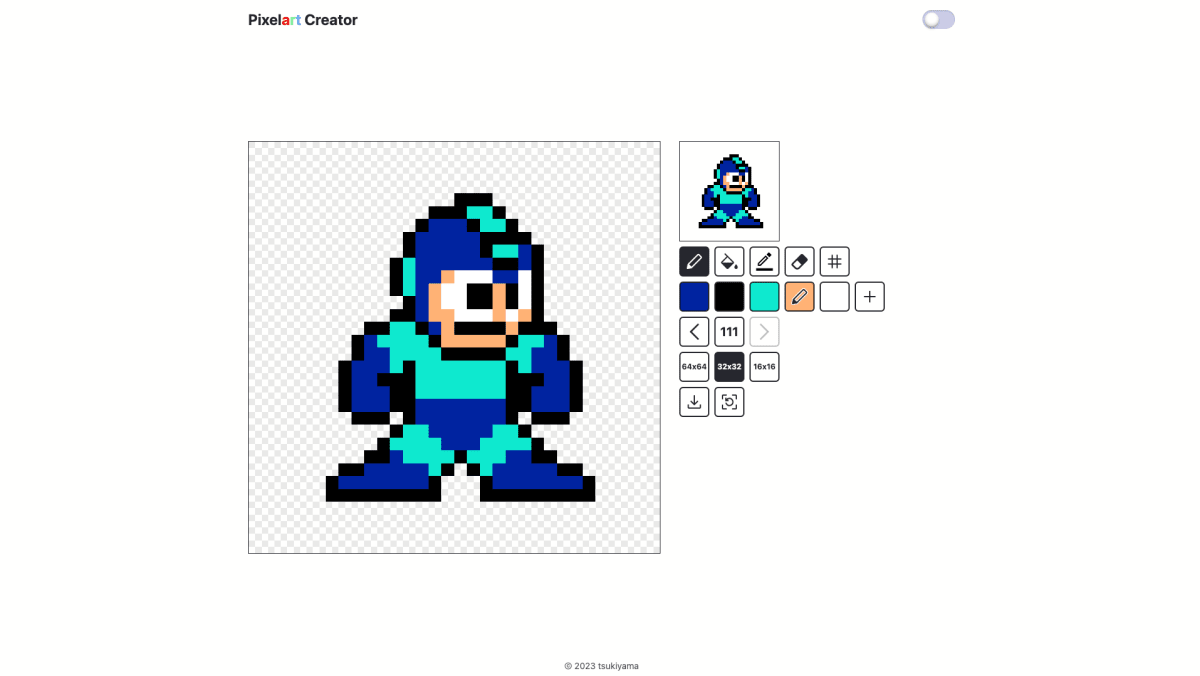This screenshot has height=676, width=1200.
Task: Click the character's black eye pupil on canvas
Action: [480, 296]
